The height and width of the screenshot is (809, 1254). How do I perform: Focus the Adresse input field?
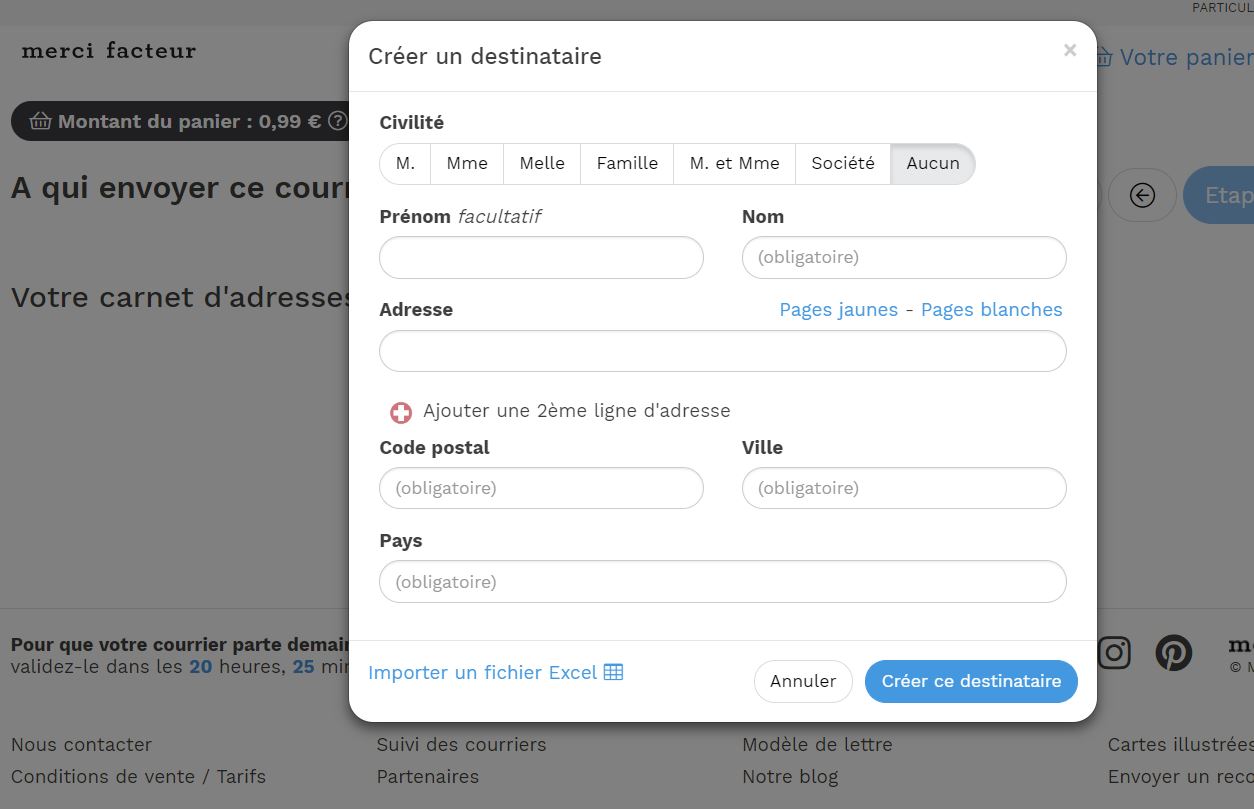click(723, 351)
